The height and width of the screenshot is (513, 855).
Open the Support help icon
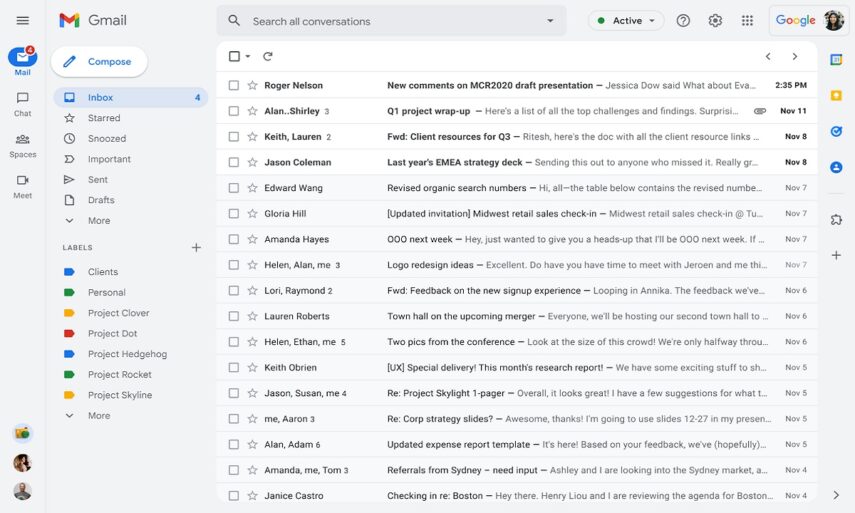pos(683,20)
